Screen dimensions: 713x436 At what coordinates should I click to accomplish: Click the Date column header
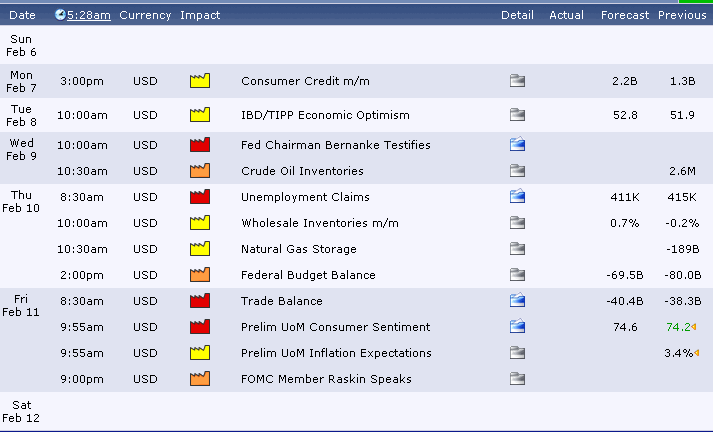22,15
